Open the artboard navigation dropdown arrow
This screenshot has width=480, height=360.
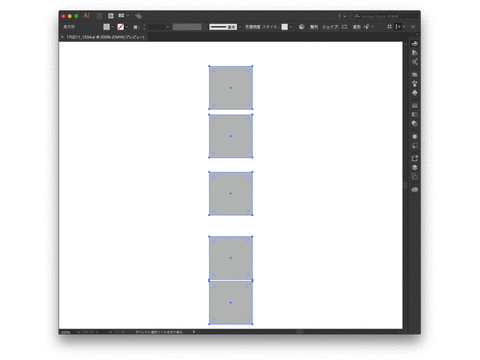[110, 332]
